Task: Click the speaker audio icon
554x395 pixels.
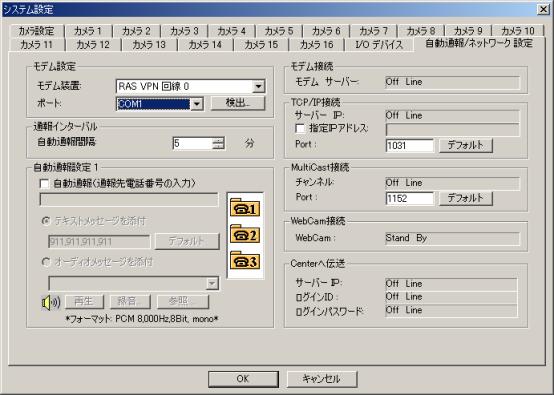Action: (51, 302)
